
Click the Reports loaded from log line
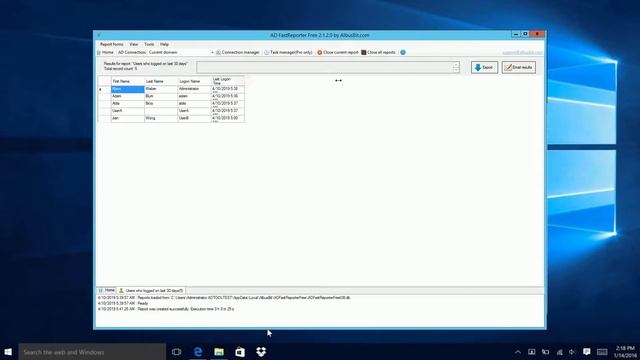(x=224, y=298)
